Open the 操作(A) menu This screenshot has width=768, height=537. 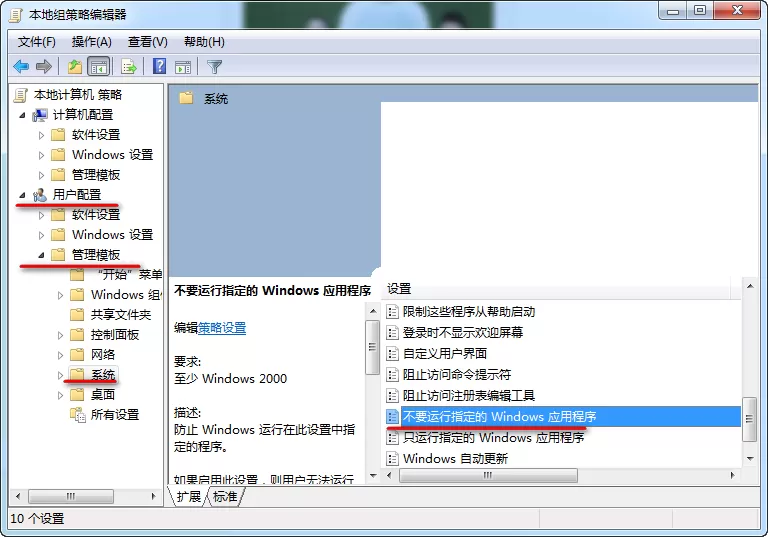(92, 42)
